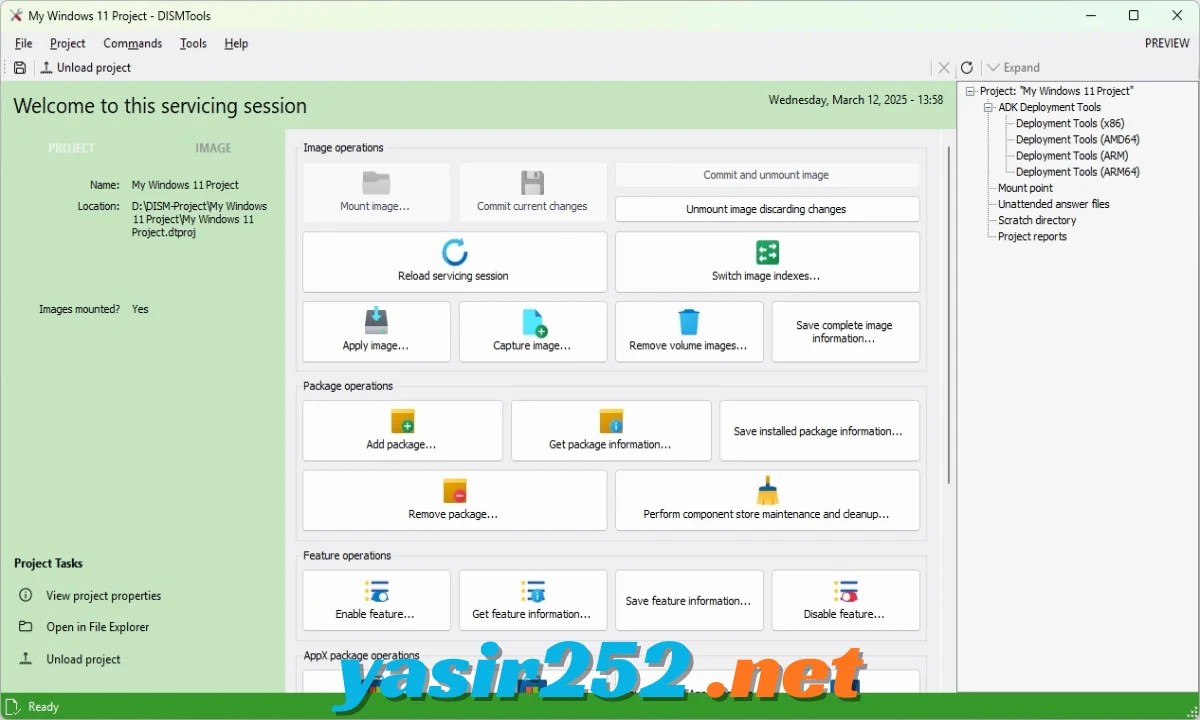This screenshot has width=1200, height=720.
Task: Click Unload project in the top toolbar
Action: coord(86,68)
